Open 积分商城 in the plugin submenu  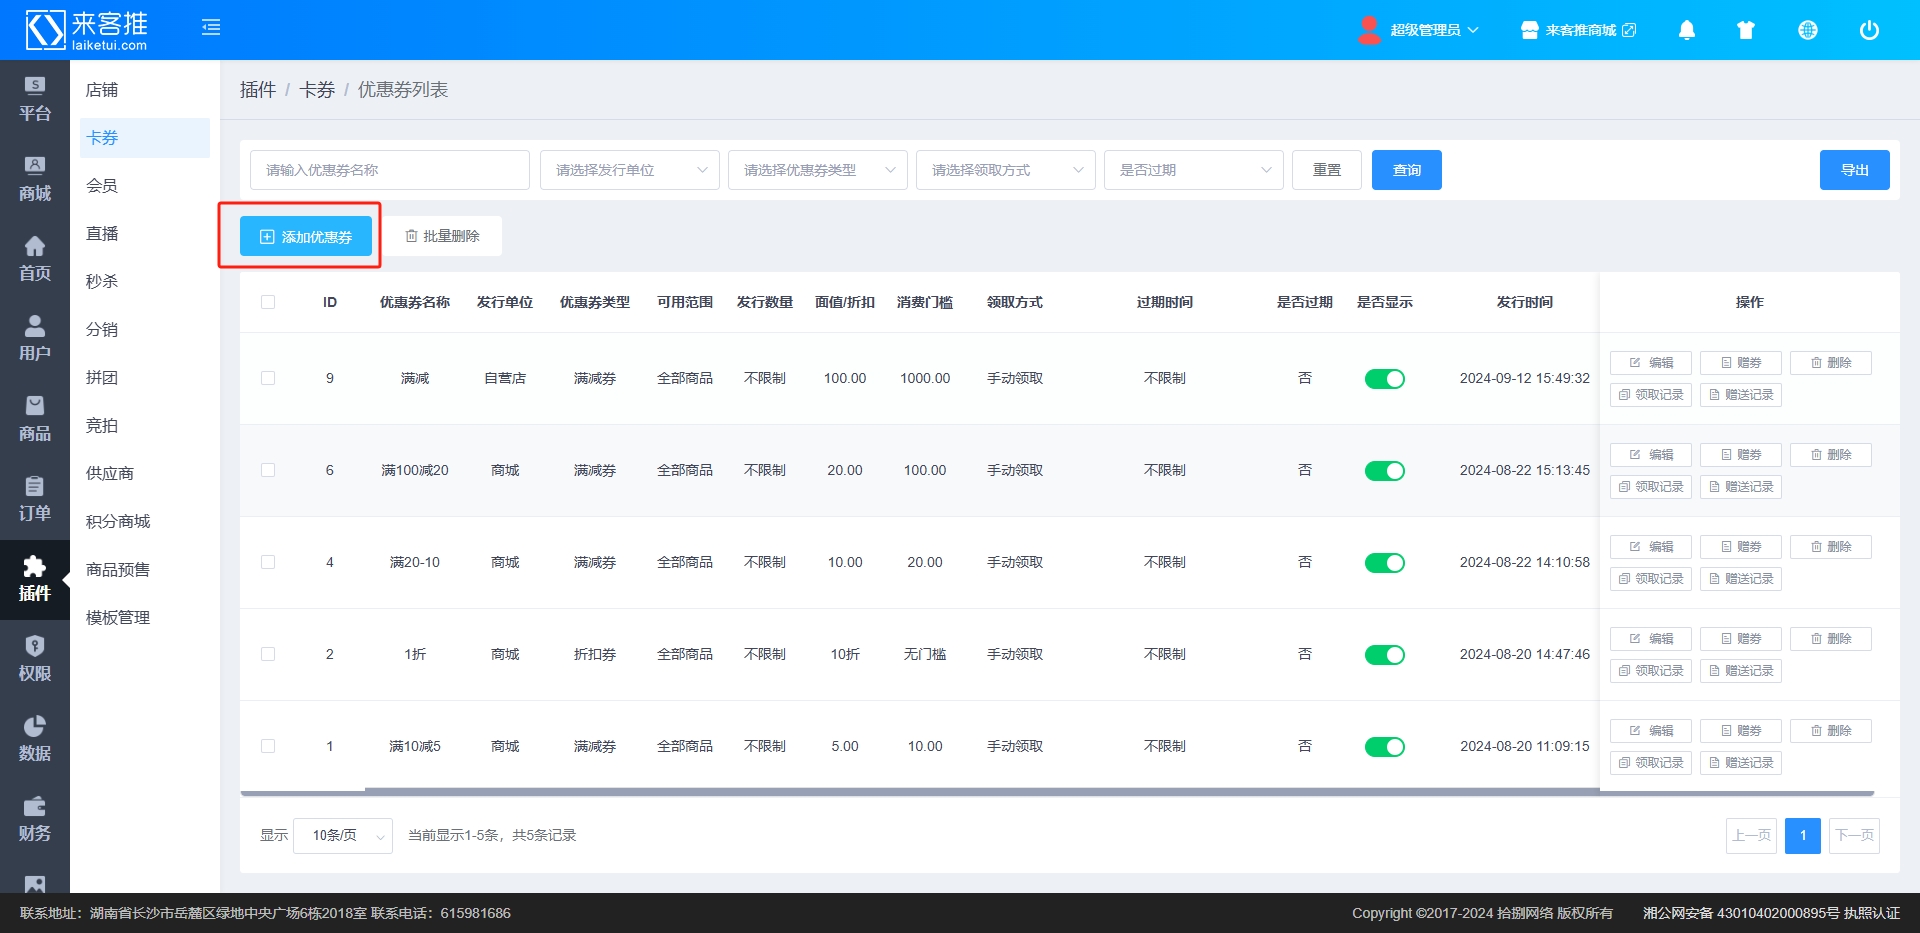coord(118,522)
